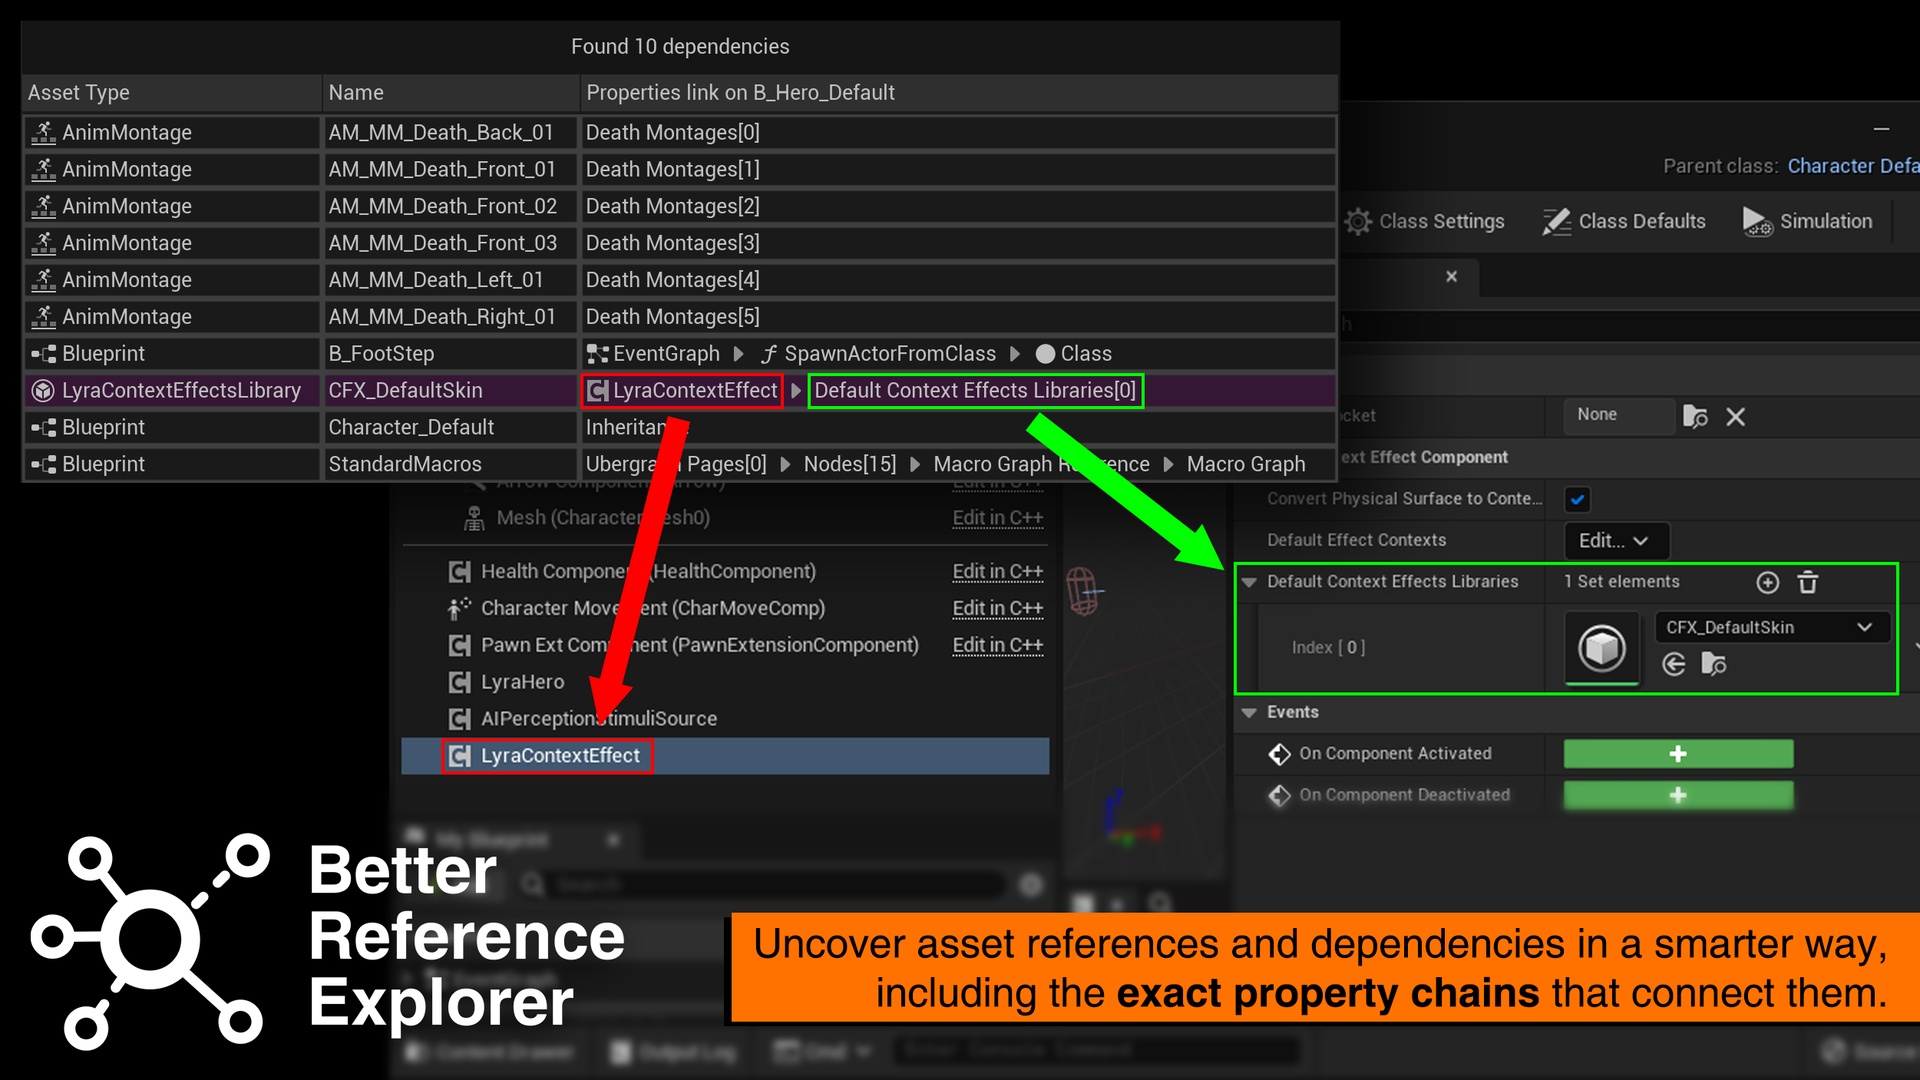This screenshot has width=1920, height=1080.
Task: Open the Character Default parent class link
Action: (1853, 166)
